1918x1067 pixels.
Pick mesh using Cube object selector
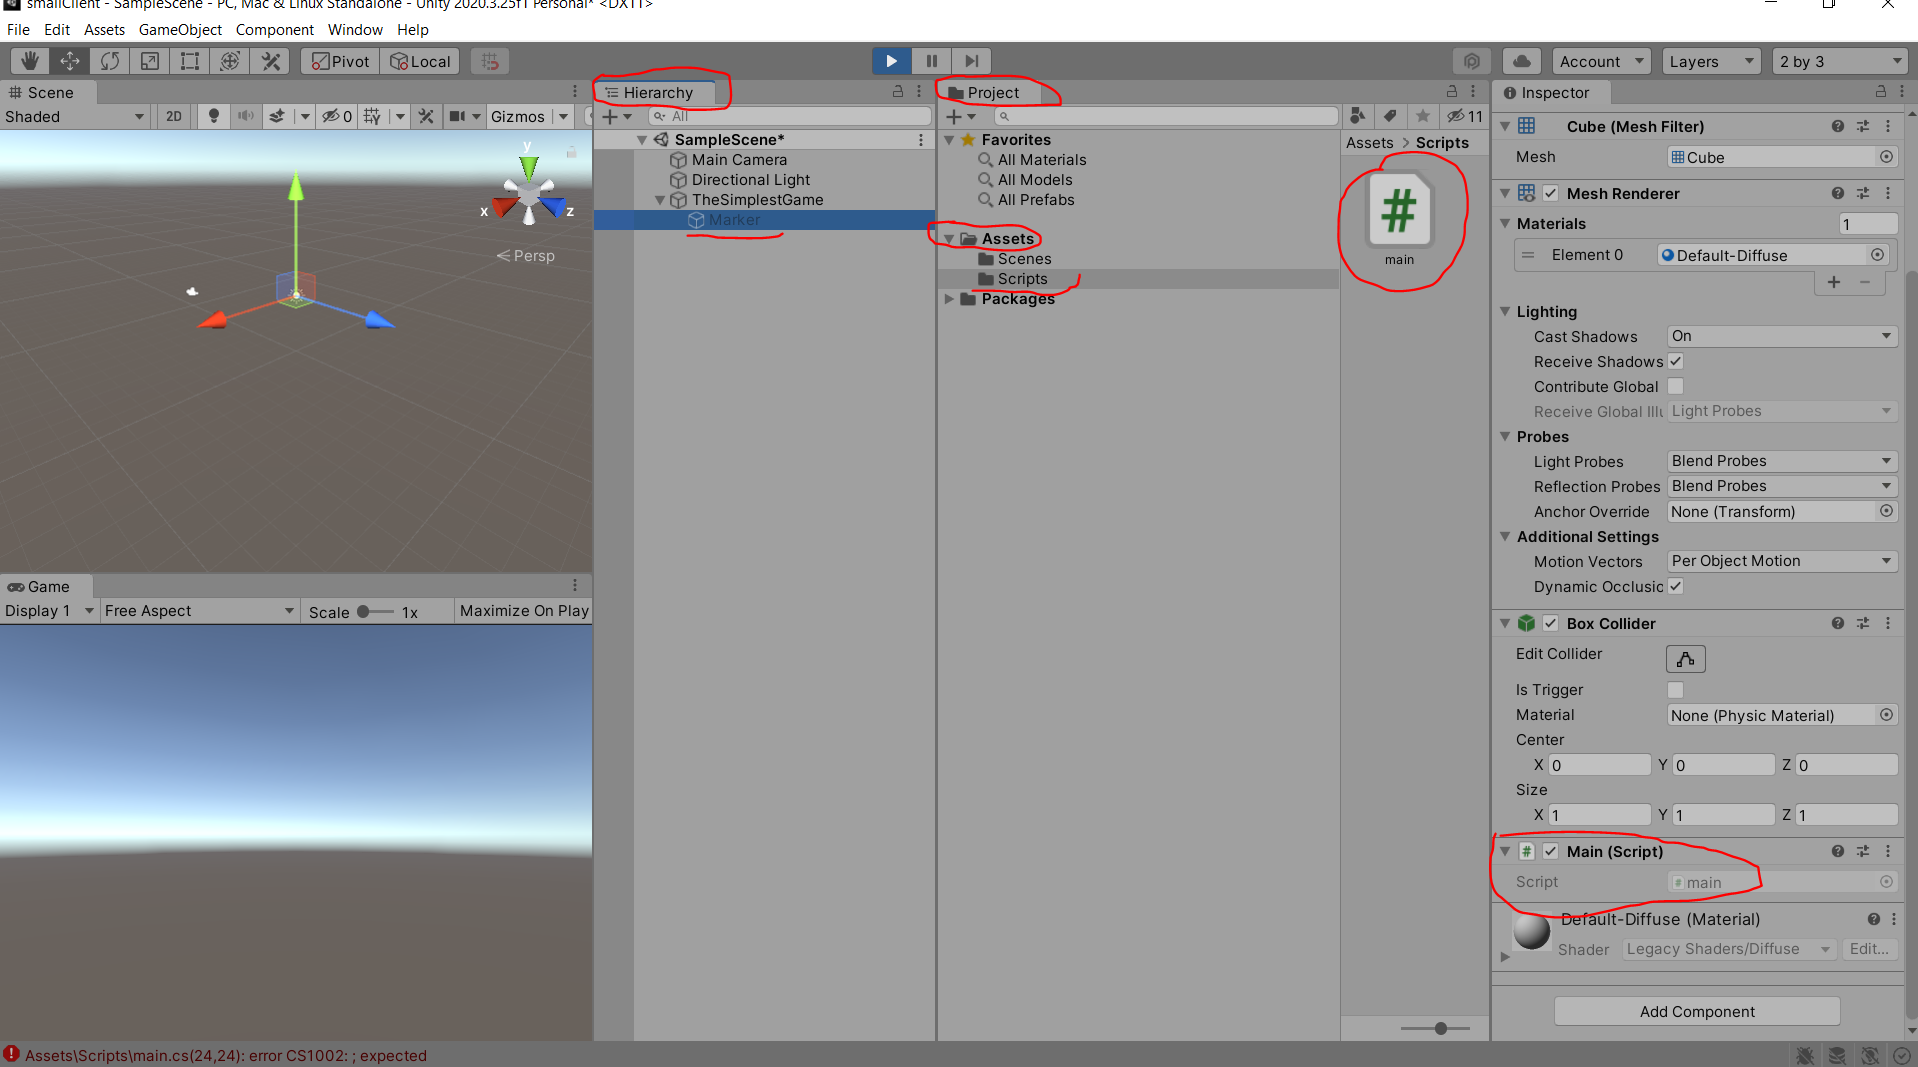click(x=1886, y=157)
